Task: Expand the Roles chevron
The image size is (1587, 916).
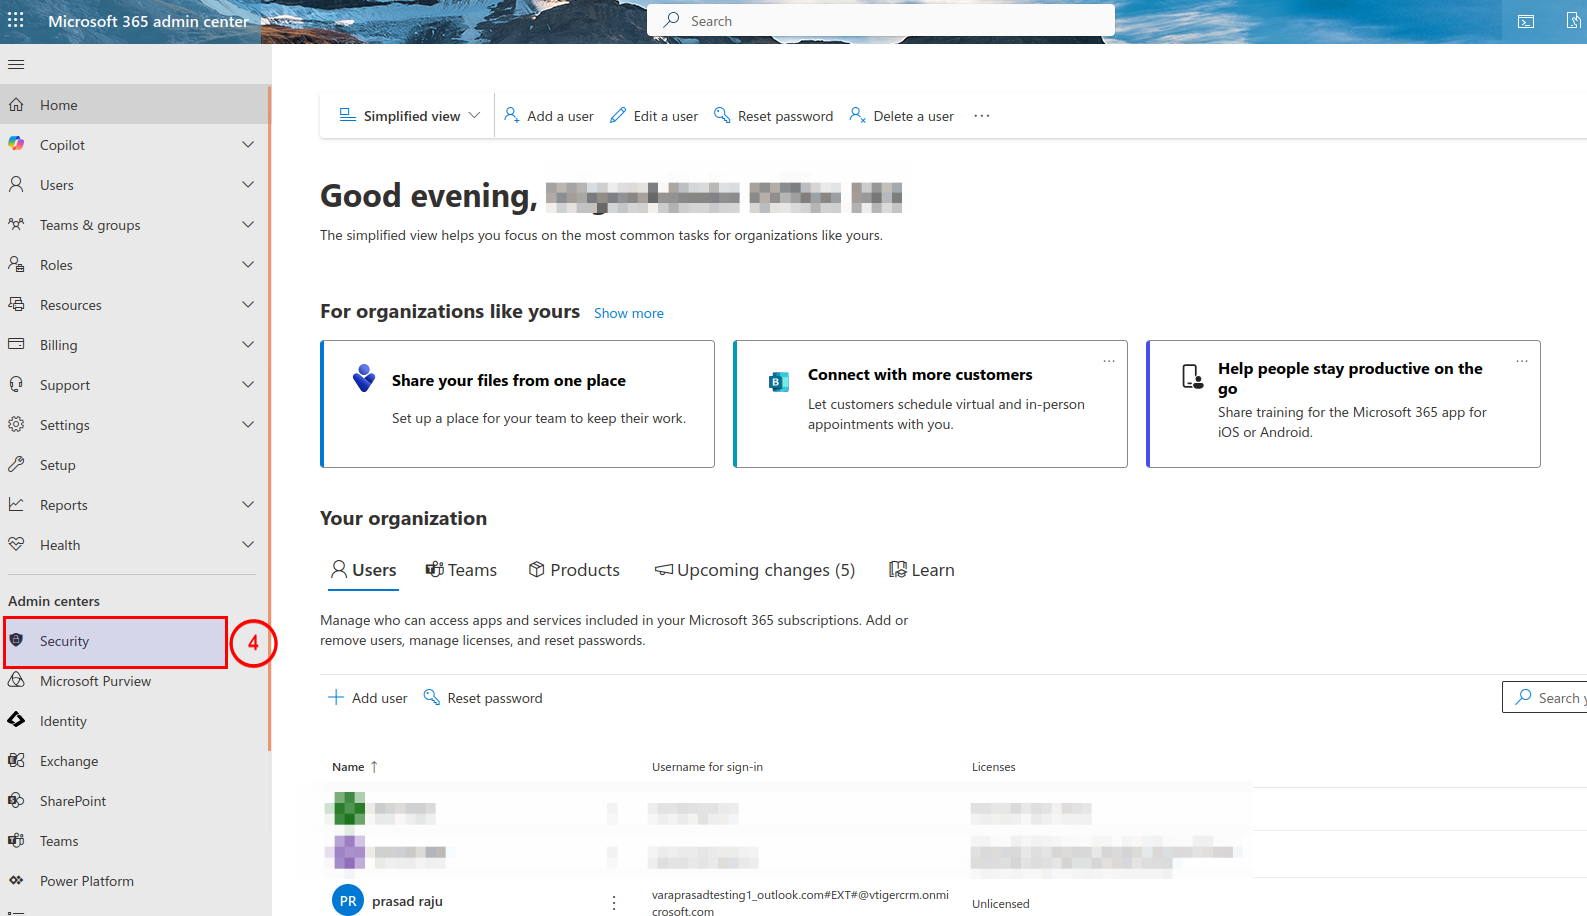Action: coord(248,265)
